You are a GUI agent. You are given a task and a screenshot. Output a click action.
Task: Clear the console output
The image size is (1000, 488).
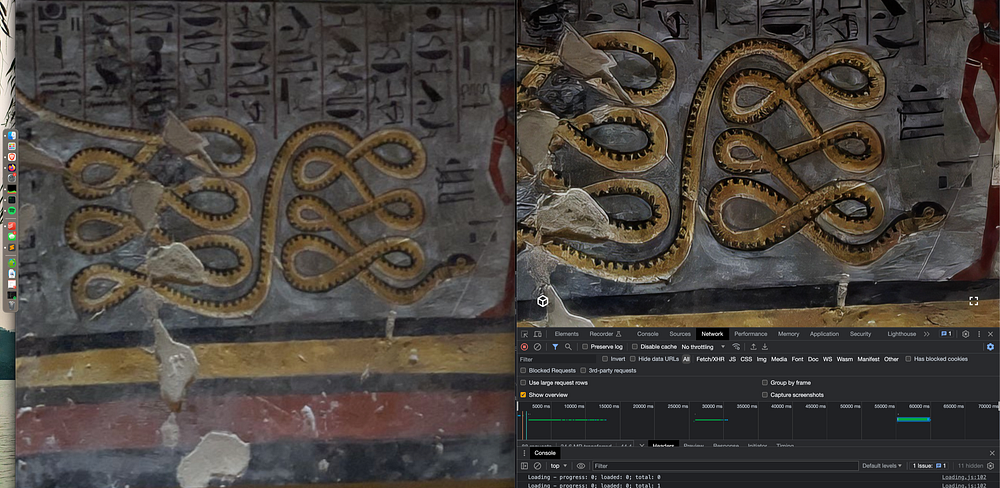pyautogui.click(x=537, y=466)
